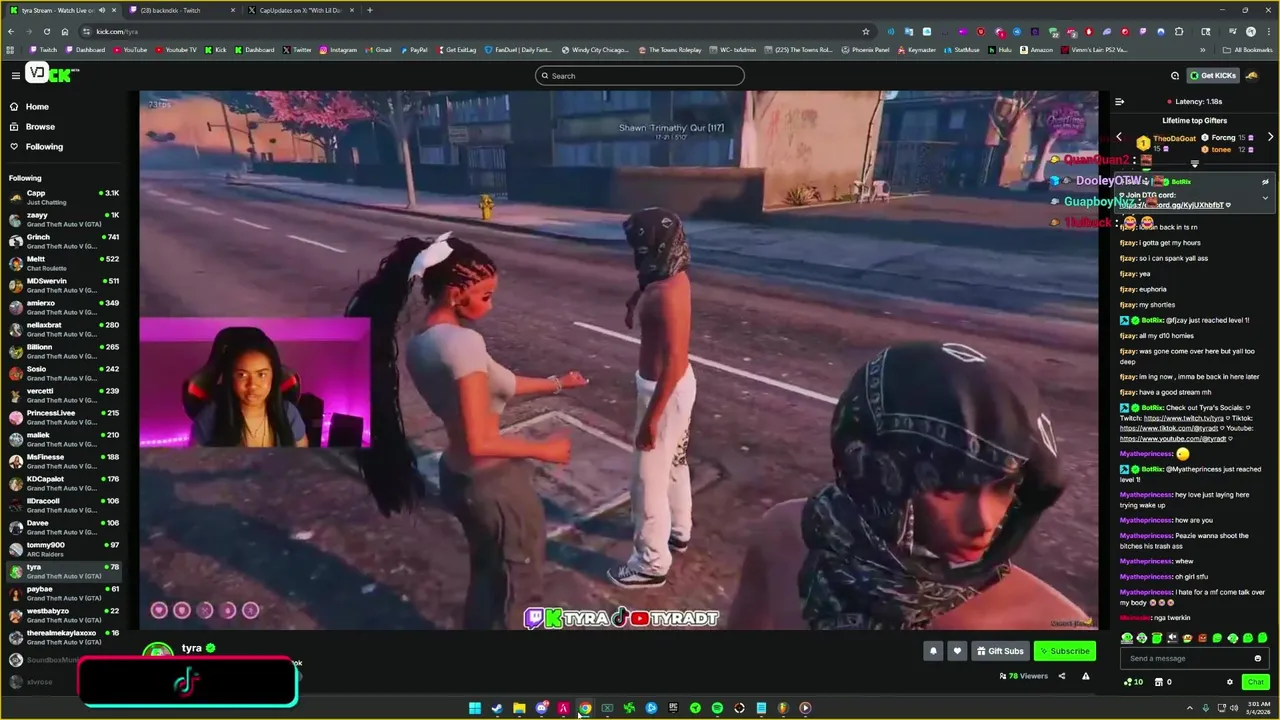Open the PayPal bookmark

413,50
